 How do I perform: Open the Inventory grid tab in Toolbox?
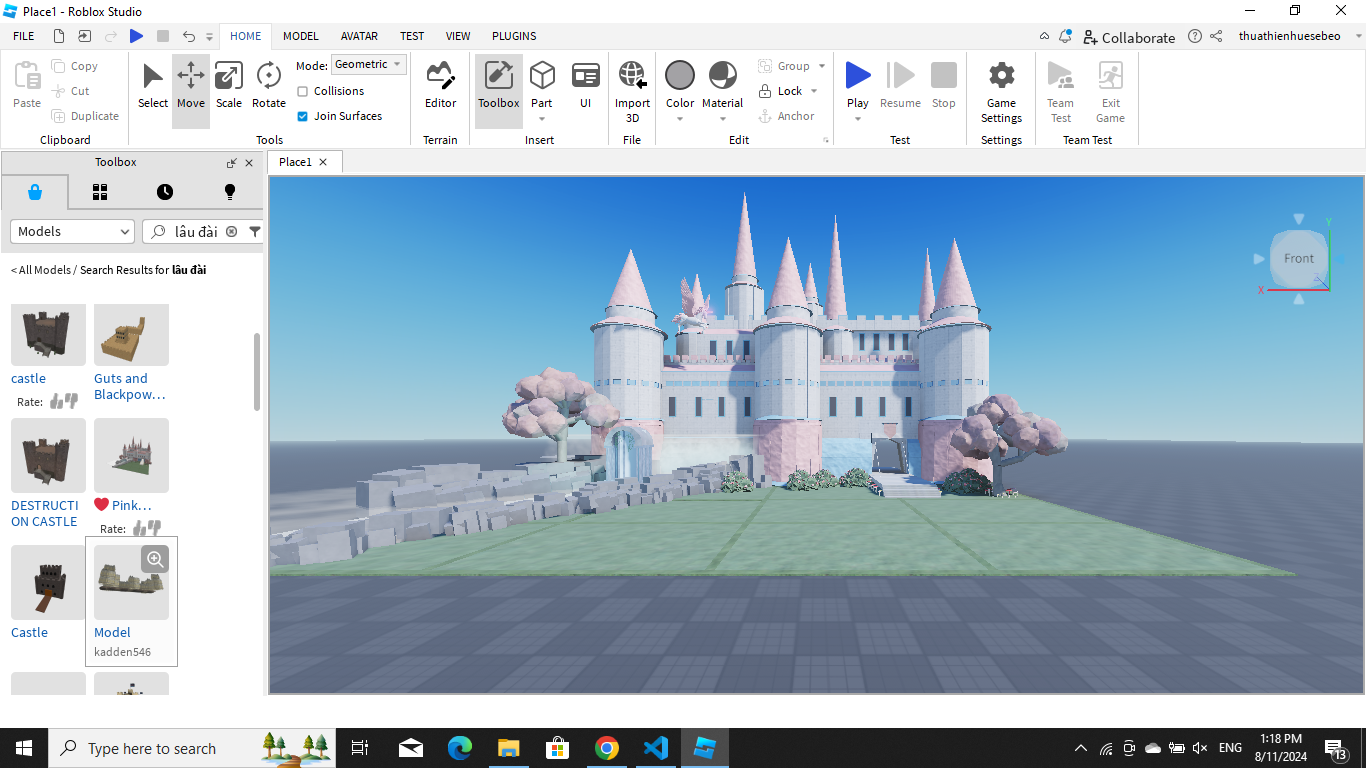[x=100, y=192]
